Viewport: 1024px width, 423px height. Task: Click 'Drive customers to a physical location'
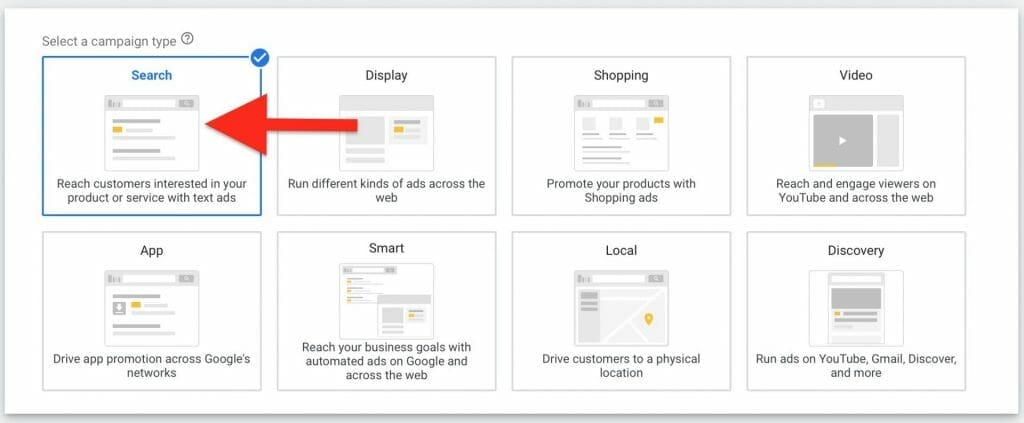pyautogui.click(x=621, y=366)
